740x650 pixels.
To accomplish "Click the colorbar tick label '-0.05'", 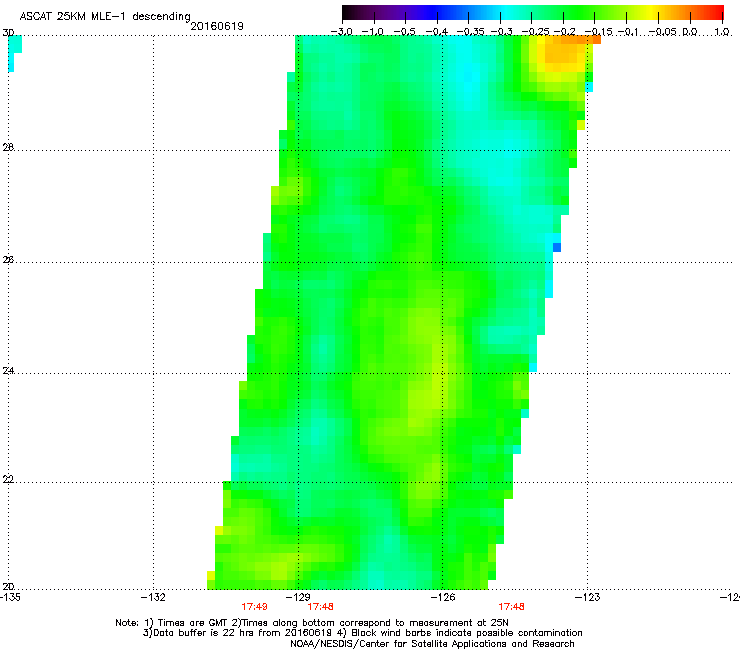I will point(663,32).
